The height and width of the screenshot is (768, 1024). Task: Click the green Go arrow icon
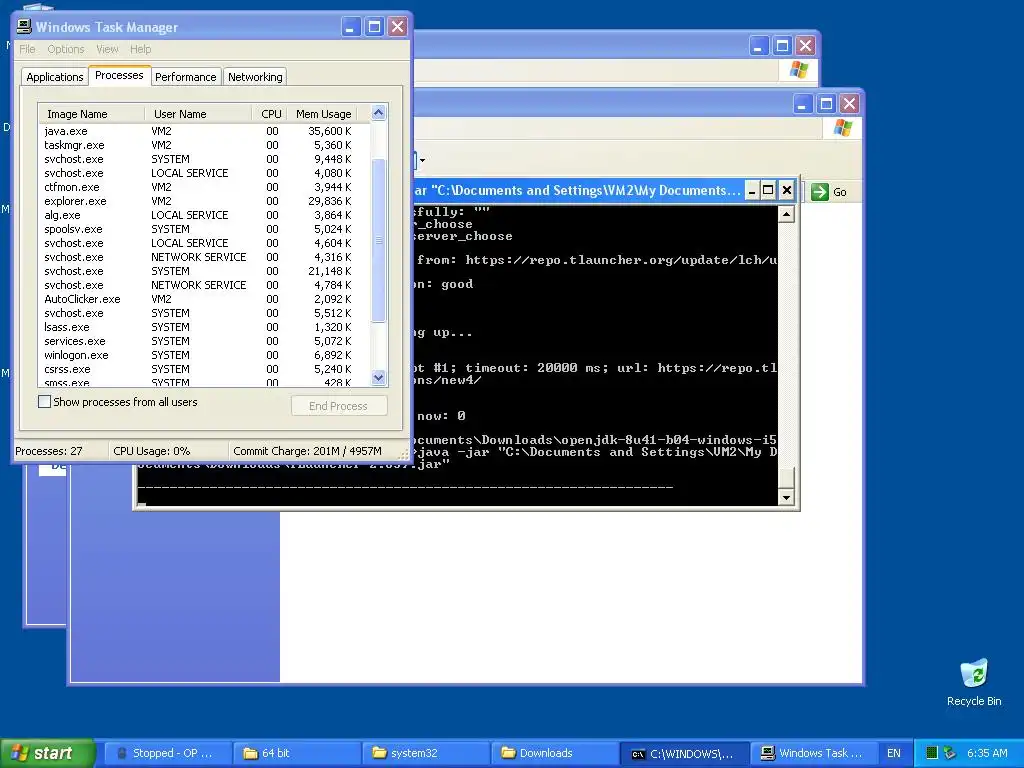tap(820, 192)
